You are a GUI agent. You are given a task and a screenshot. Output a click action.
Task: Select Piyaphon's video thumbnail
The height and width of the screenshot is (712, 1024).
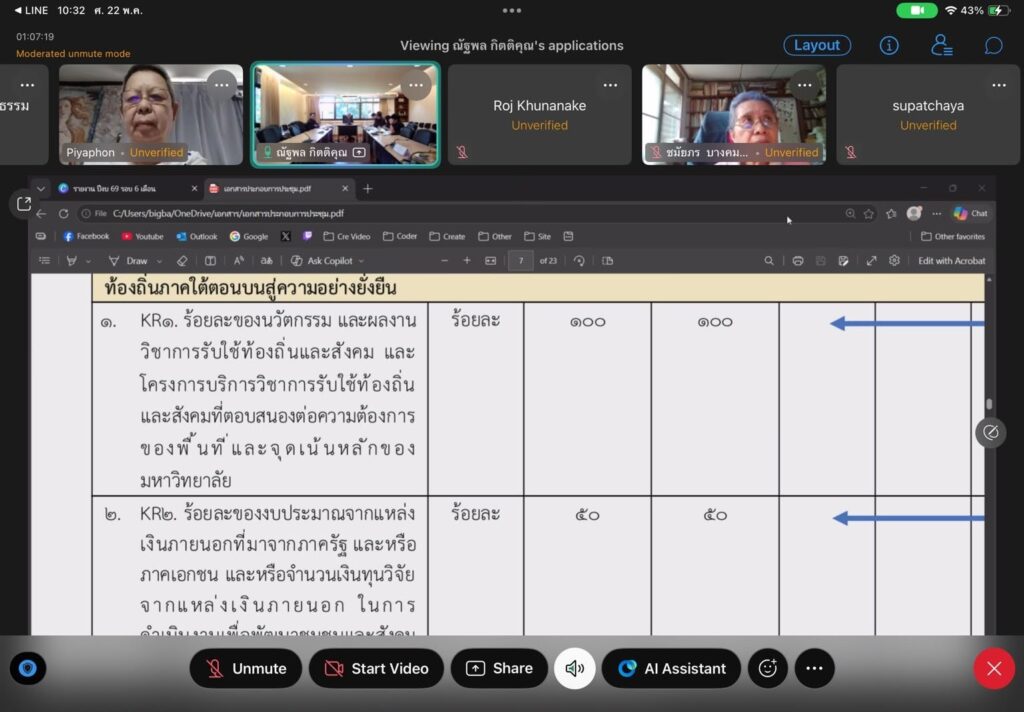(151, 114)
